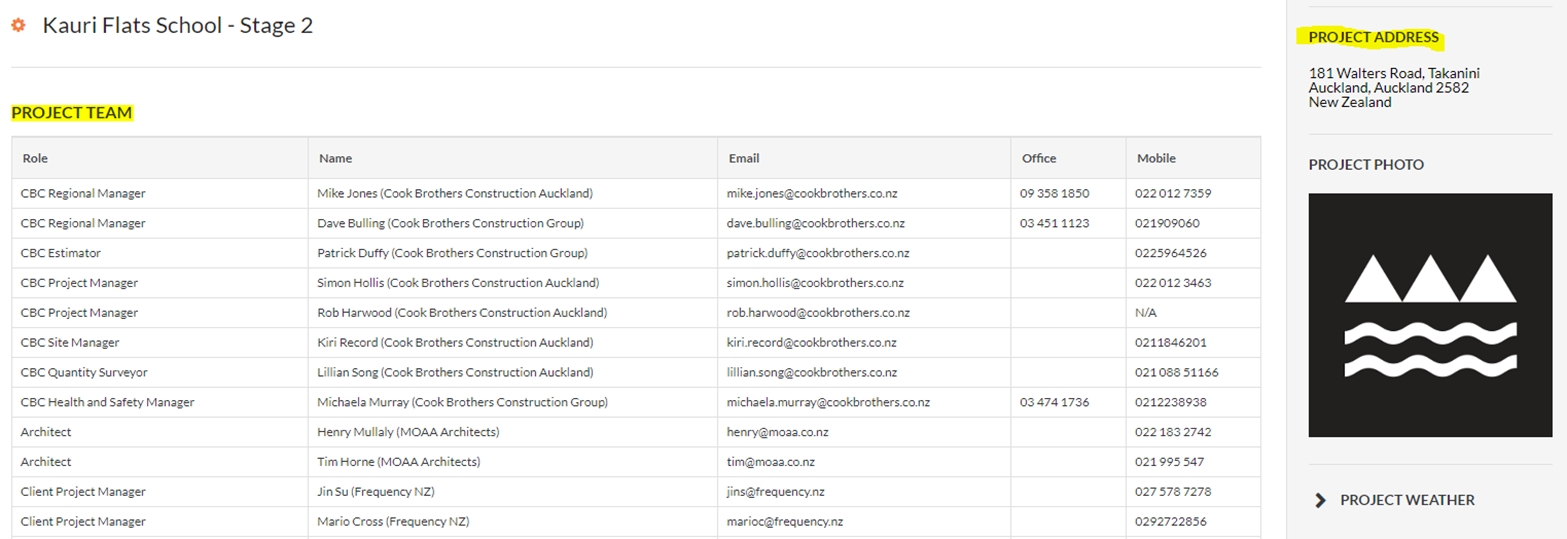Select the name Mario Cross
The image size is (1567, 539).
(350, 522)
